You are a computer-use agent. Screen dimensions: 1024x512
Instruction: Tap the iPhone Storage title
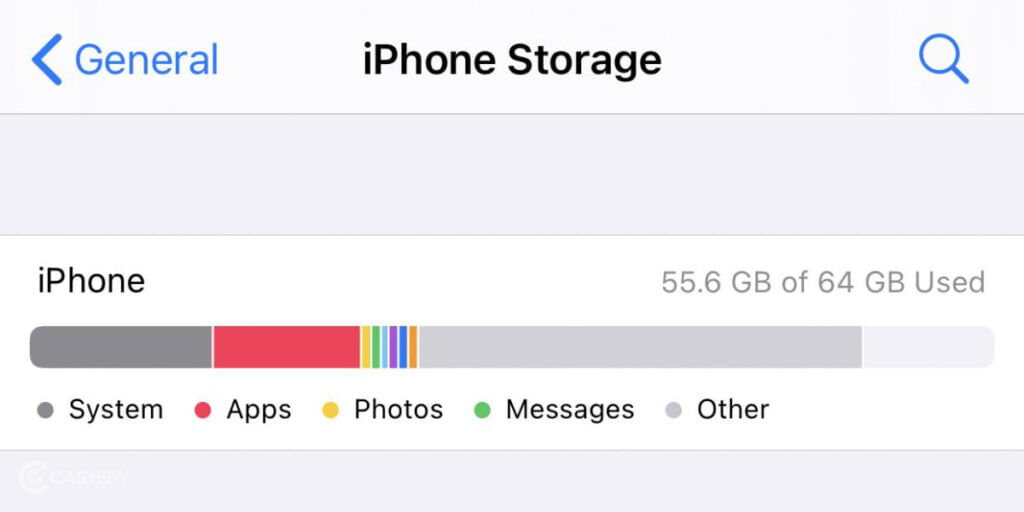tap(512, 60)
